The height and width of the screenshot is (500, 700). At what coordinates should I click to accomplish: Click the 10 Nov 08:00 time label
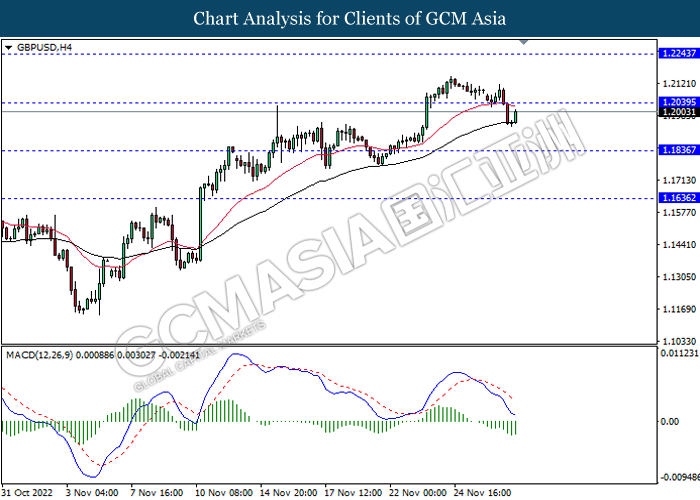coord(224,492)
